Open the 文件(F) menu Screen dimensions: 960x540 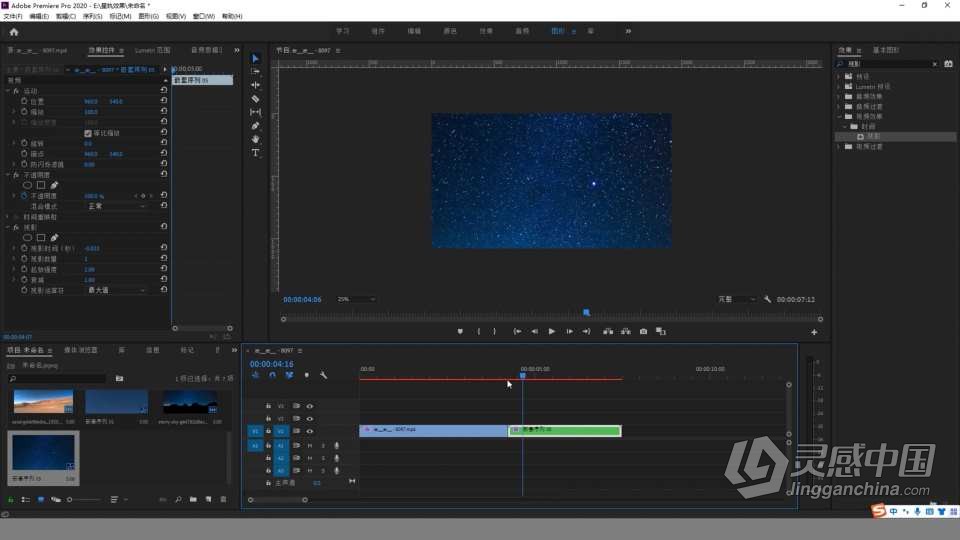[13, 17]
